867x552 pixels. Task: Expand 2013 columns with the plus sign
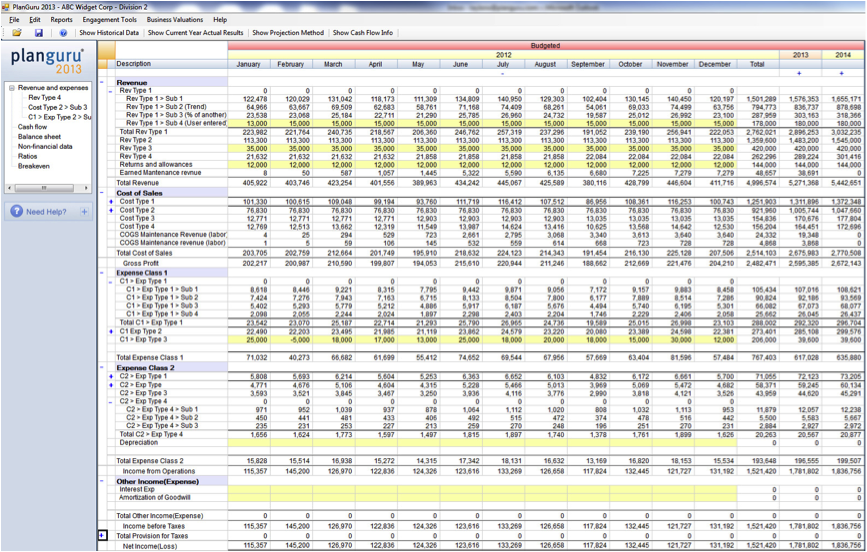coord(800,73)
